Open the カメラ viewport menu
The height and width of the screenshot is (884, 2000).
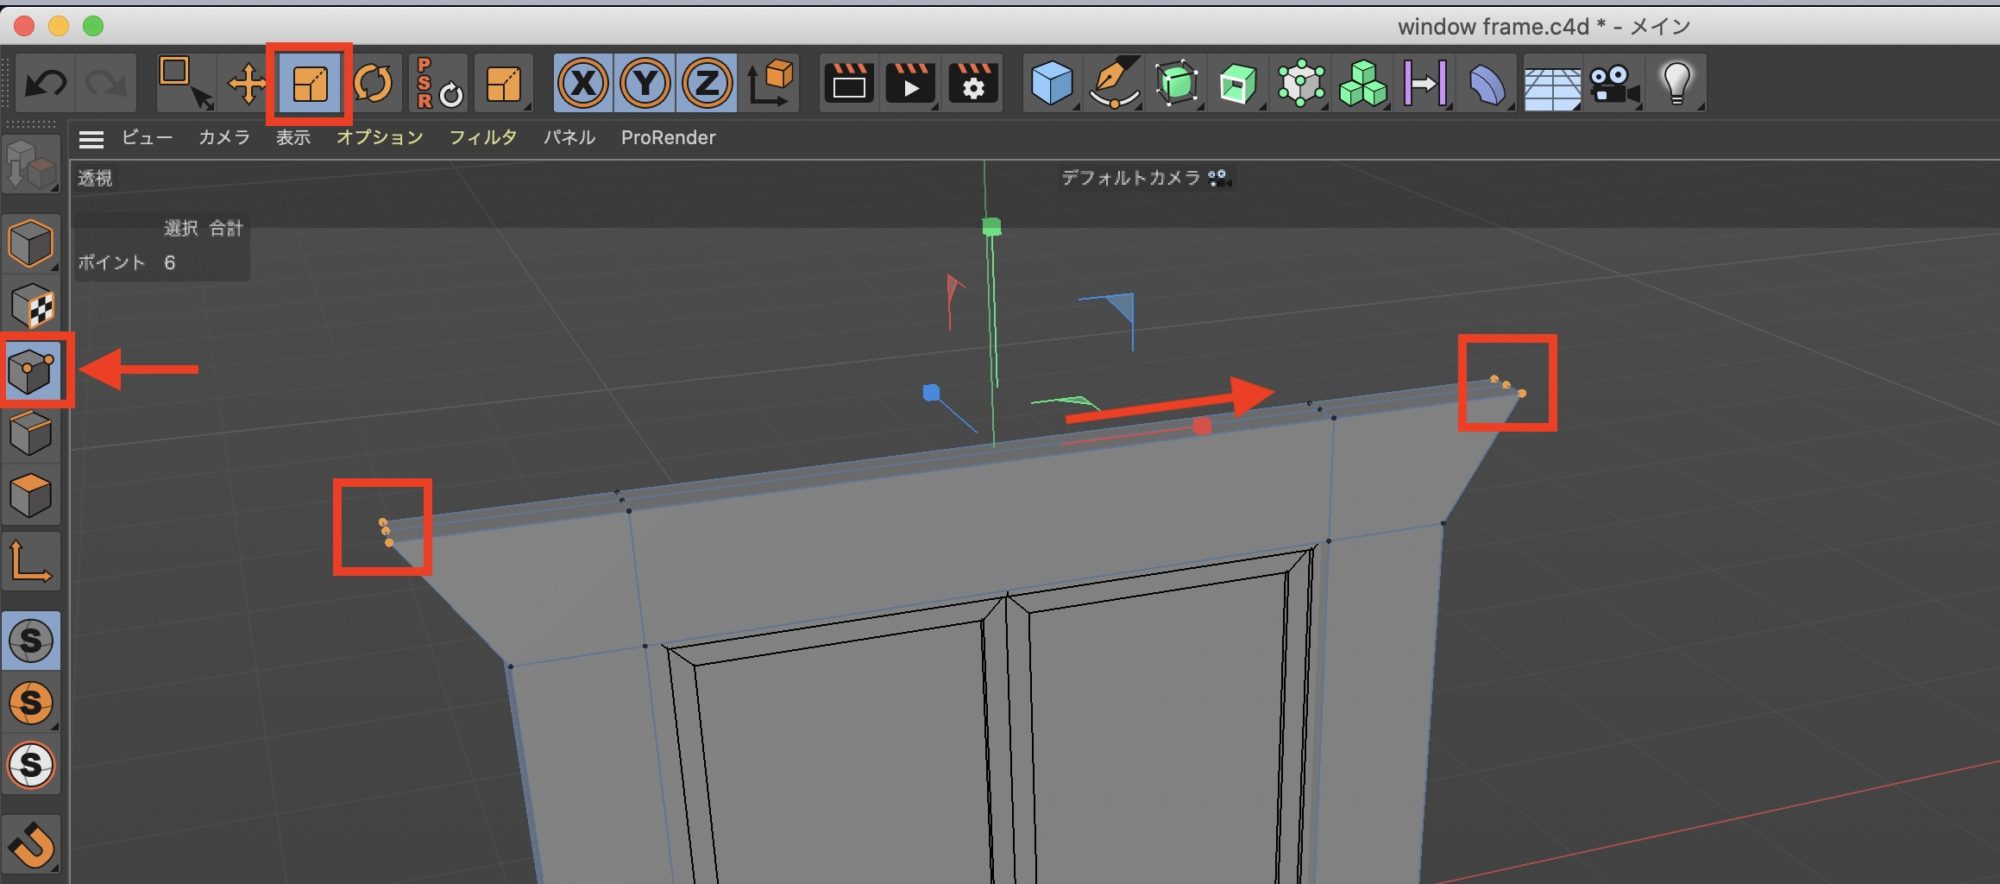224,138
